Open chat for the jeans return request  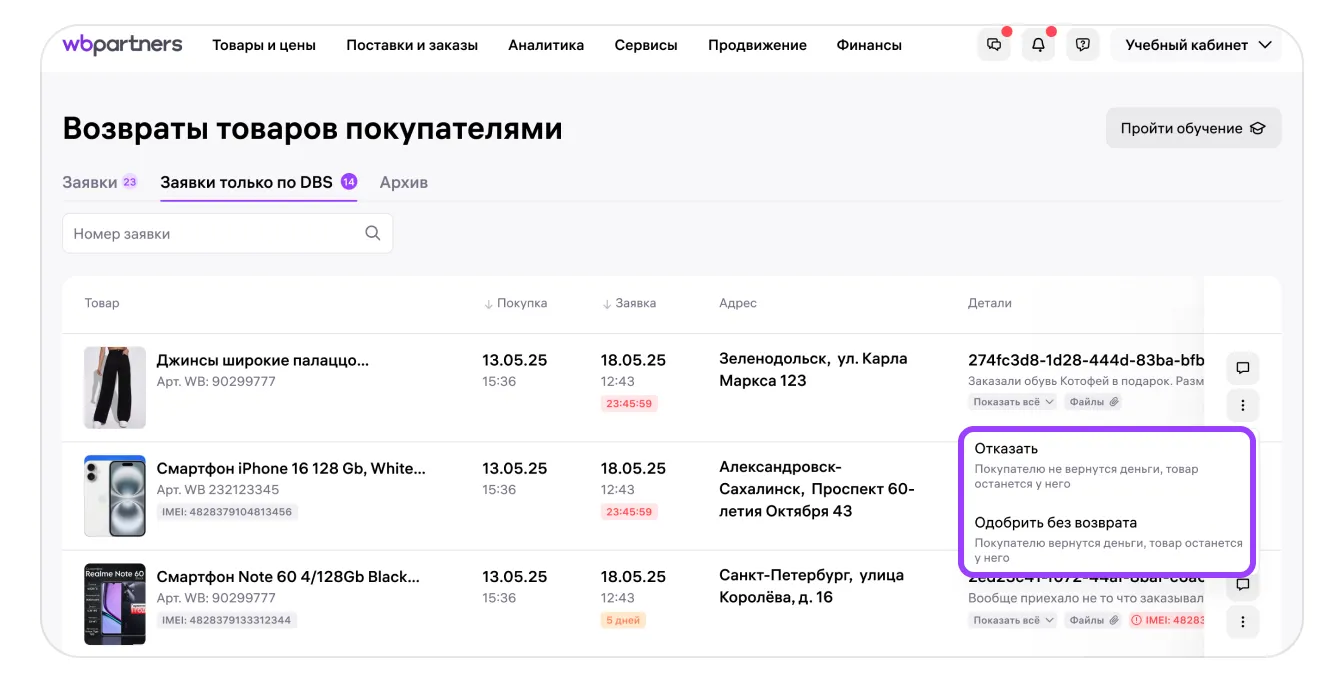click(x=1242, y=368)
